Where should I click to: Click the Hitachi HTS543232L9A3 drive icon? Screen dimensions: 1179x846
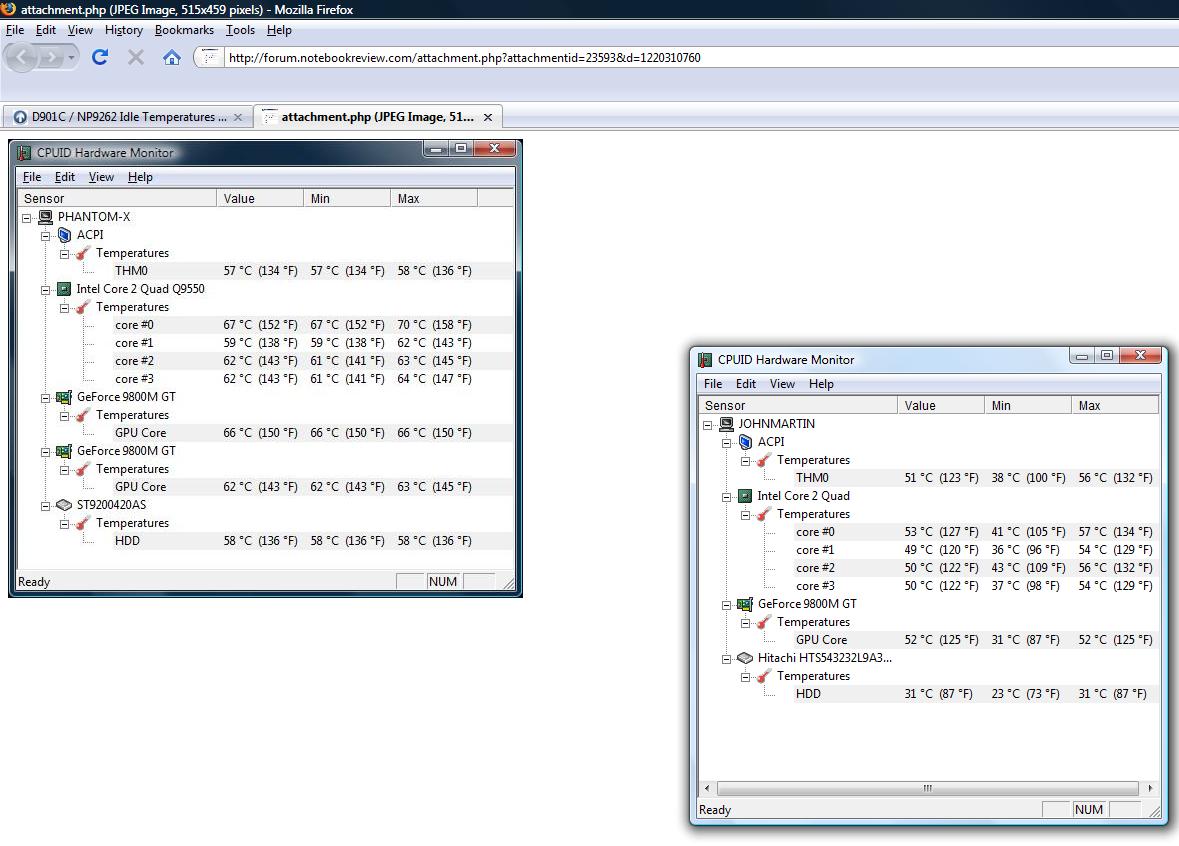pyautogui.click(x=745, y=658)
